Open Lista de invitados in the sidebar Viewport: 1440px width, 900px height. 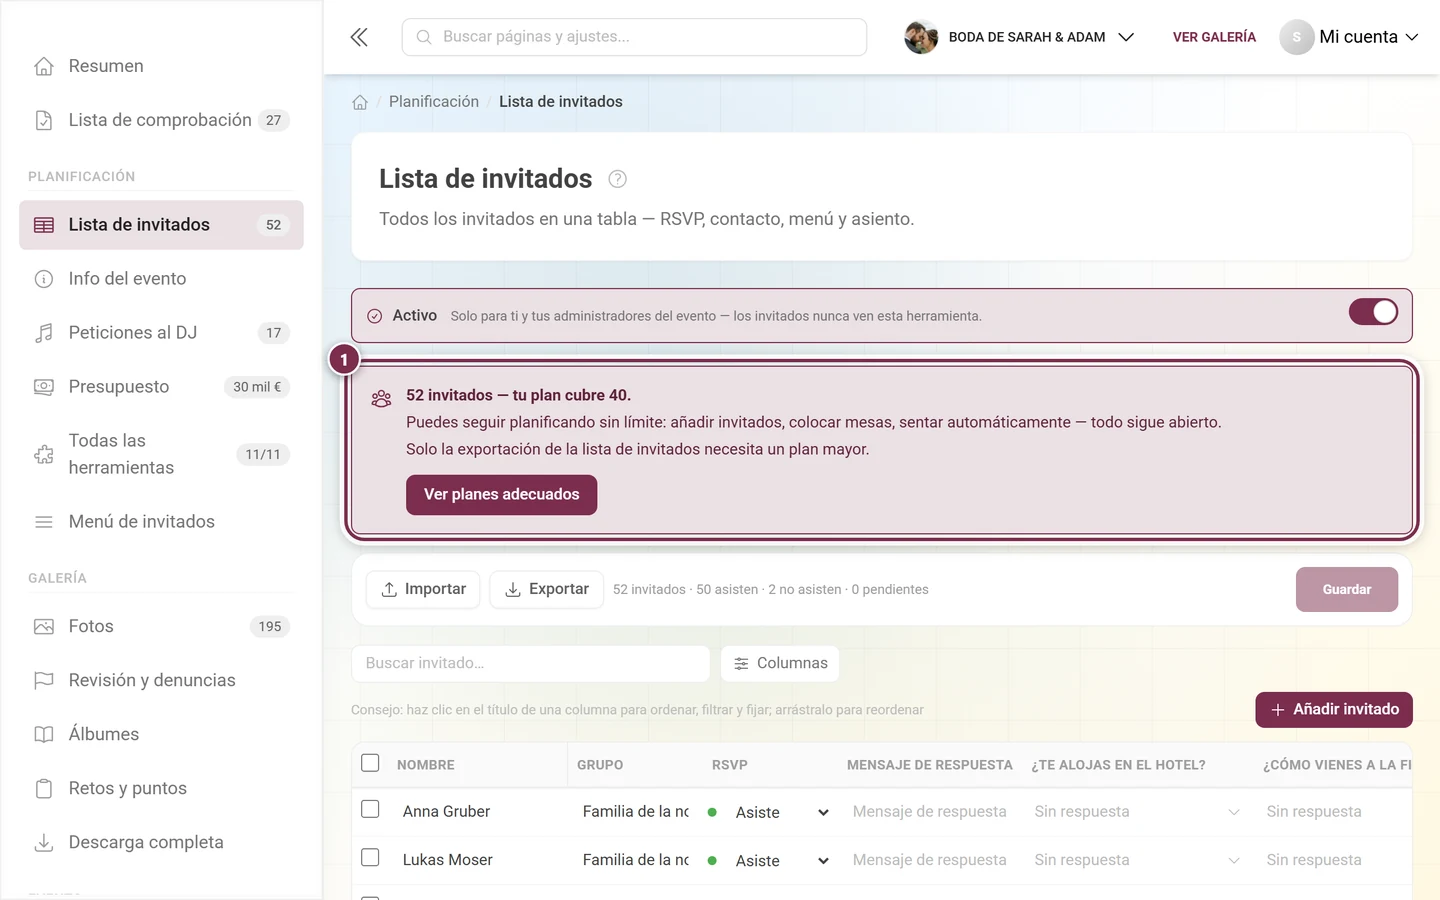click(161, 225)
